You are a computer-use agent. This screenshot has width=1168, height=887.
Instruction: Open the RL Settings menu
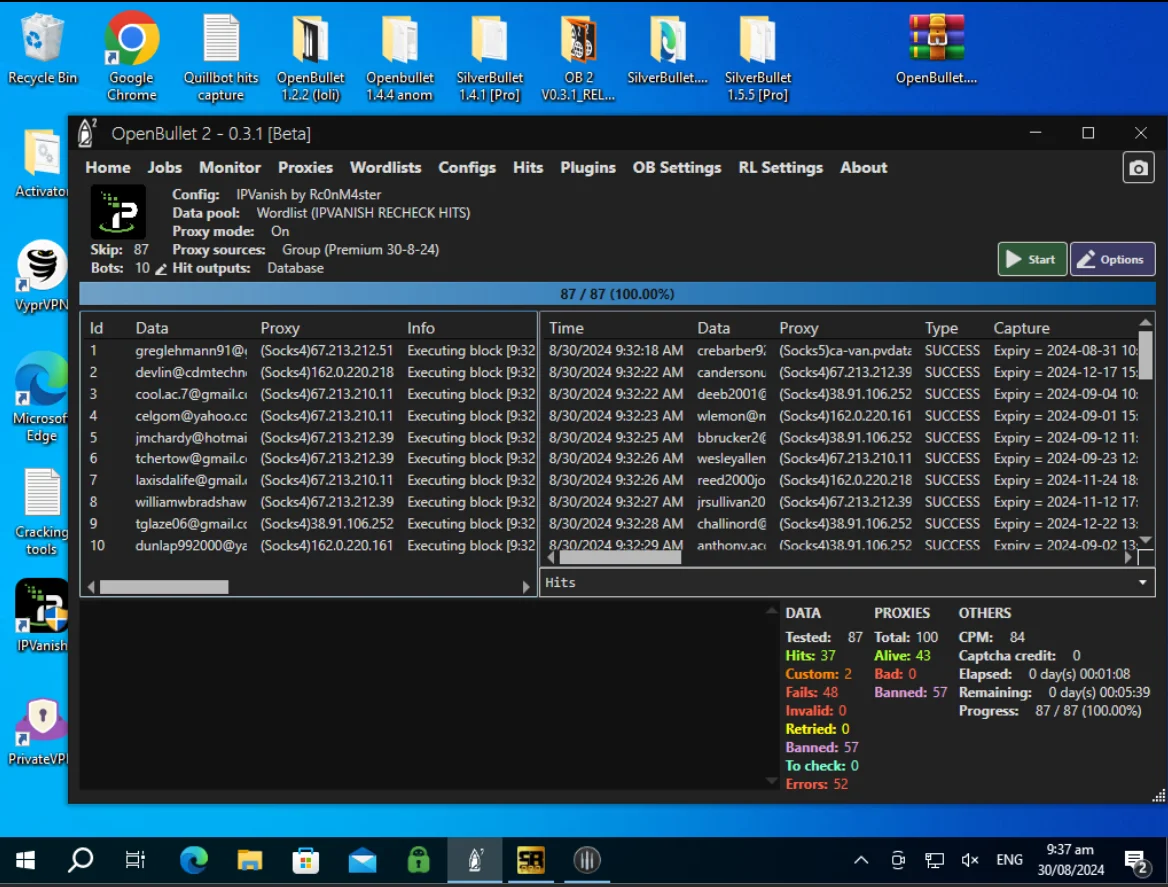[x=781, y=168]
